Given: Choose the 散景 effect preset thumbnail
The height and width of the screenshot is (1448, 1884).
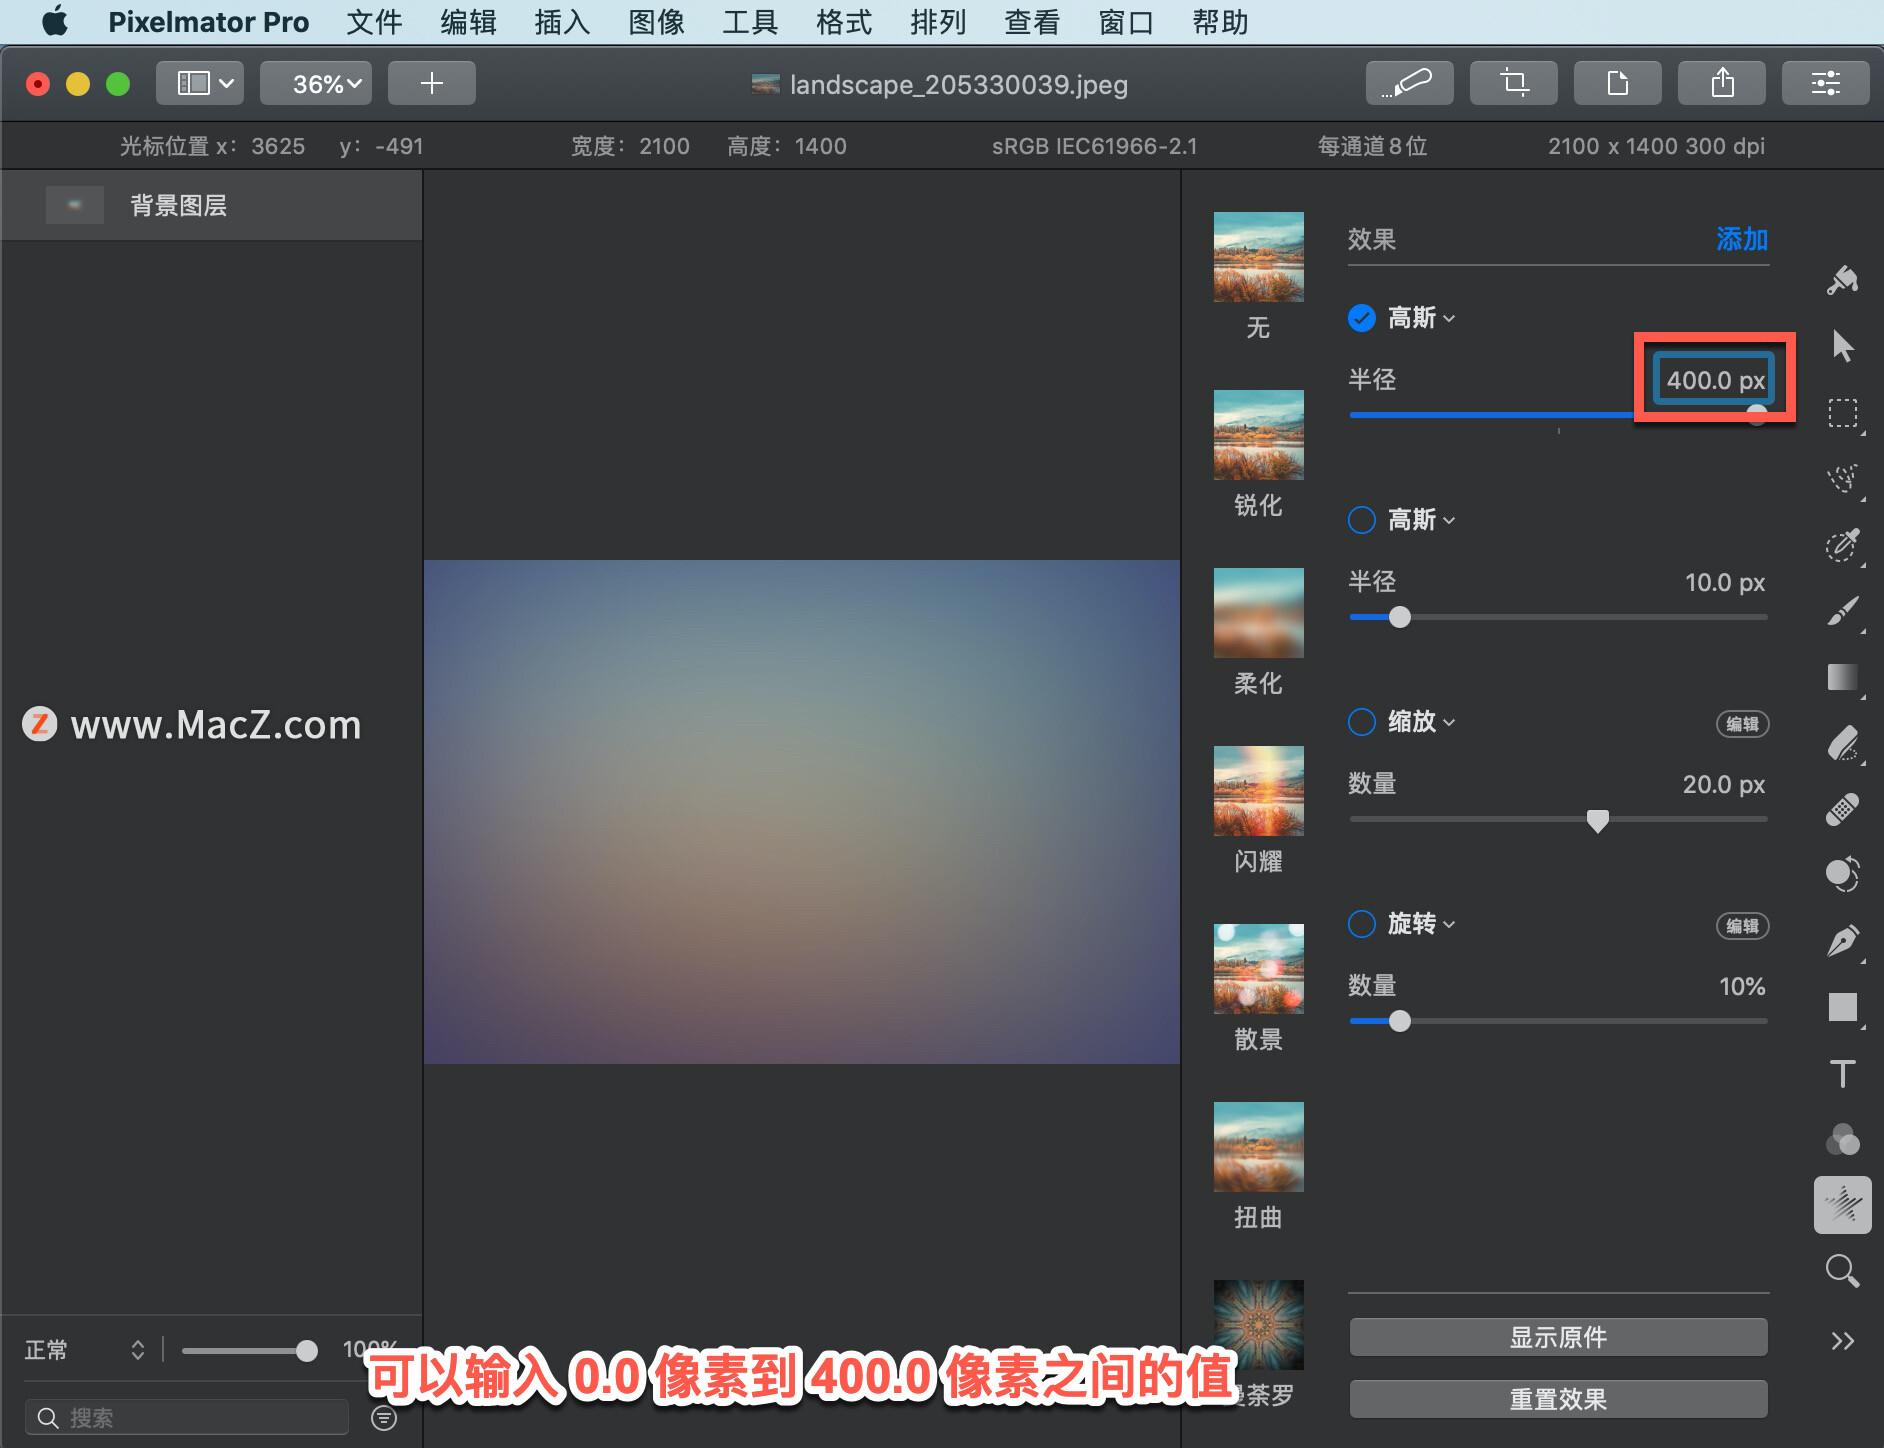Looking at the screenshot, I should (x=1258, y=969).
